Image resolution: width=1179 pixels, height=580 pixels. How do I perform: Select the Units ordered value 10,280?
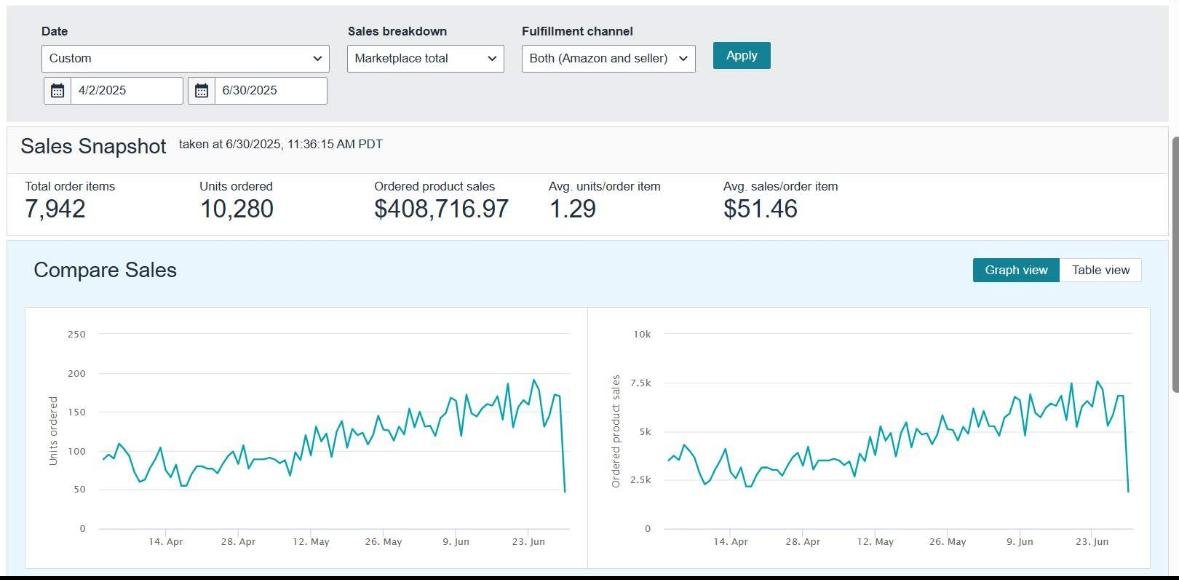click(x=236, y=209)
